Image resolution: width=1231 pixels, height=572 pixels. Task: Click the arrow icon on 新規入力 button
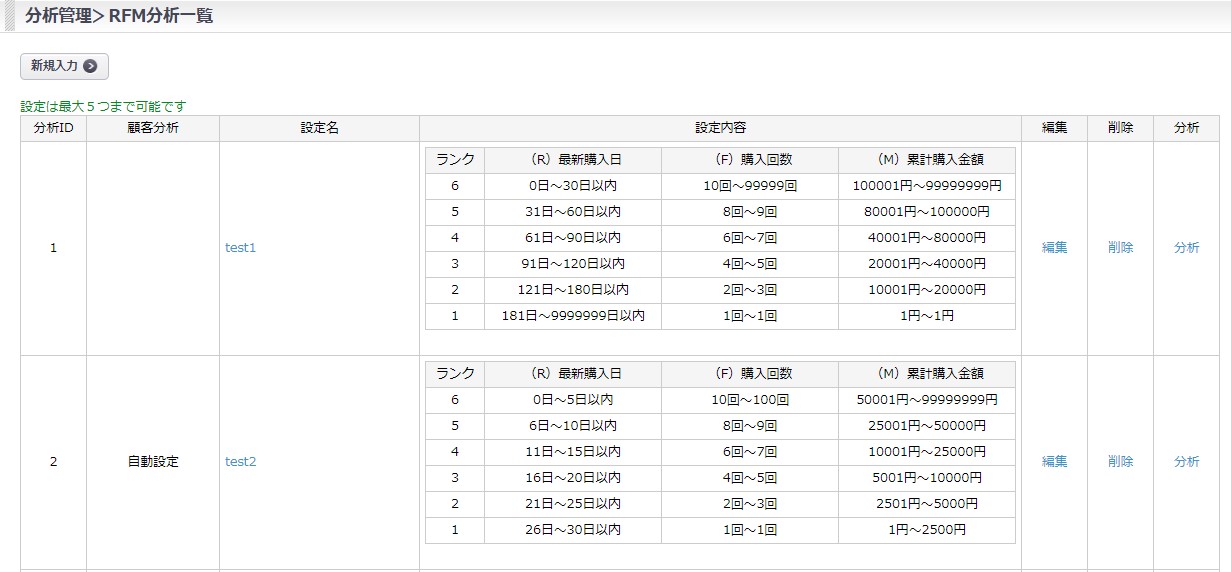click(90, 66)
